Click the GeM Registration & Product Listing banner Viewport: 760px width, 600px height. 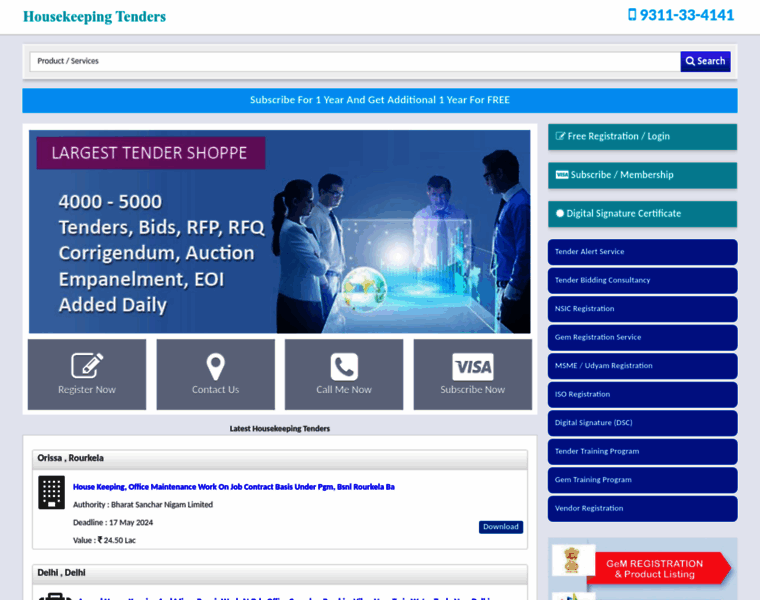(x=659, y=568)
